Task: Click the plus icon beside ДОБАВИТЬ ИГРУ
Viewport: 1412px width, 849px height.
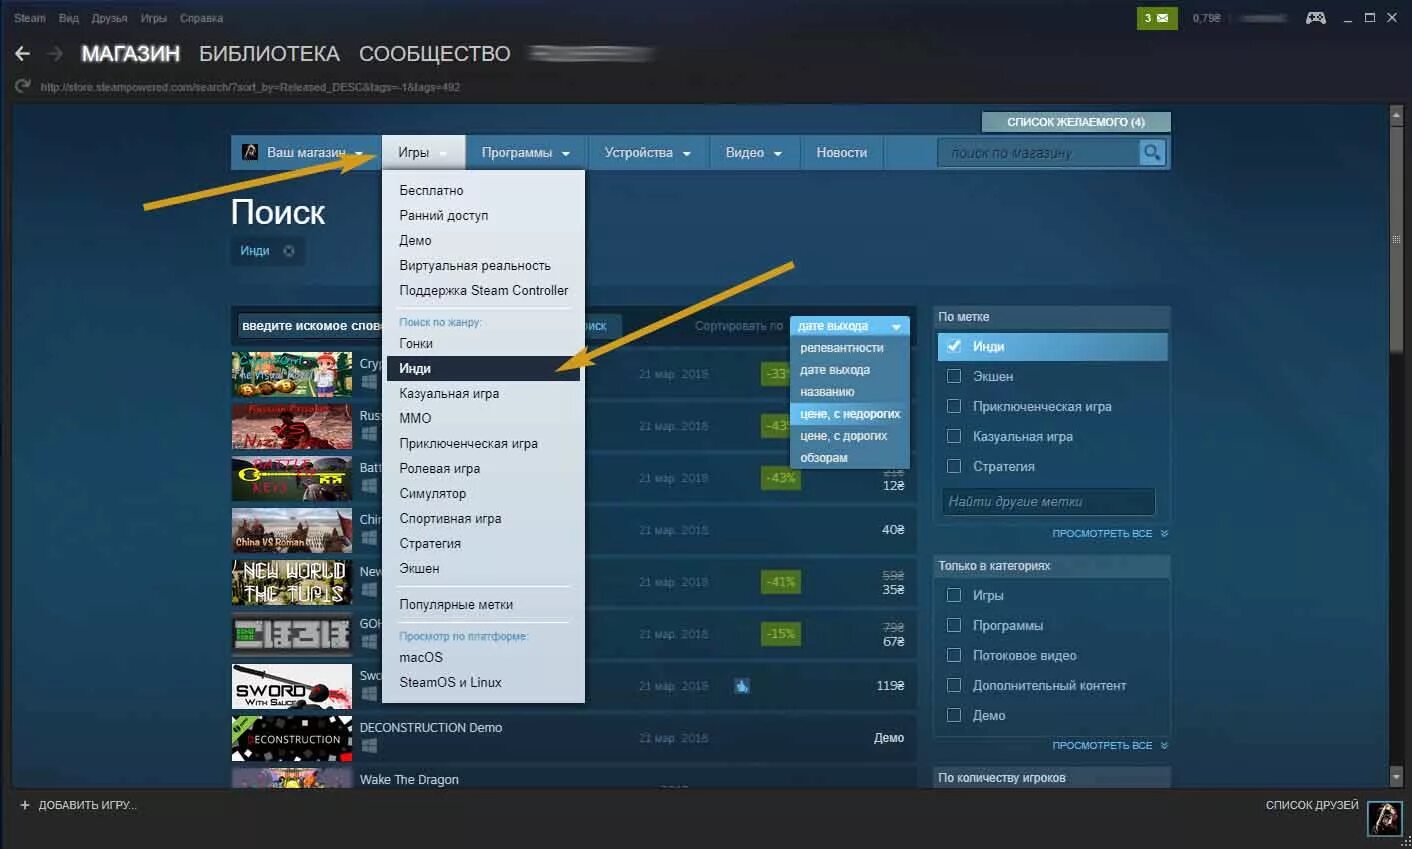Action: pos(25,805)
